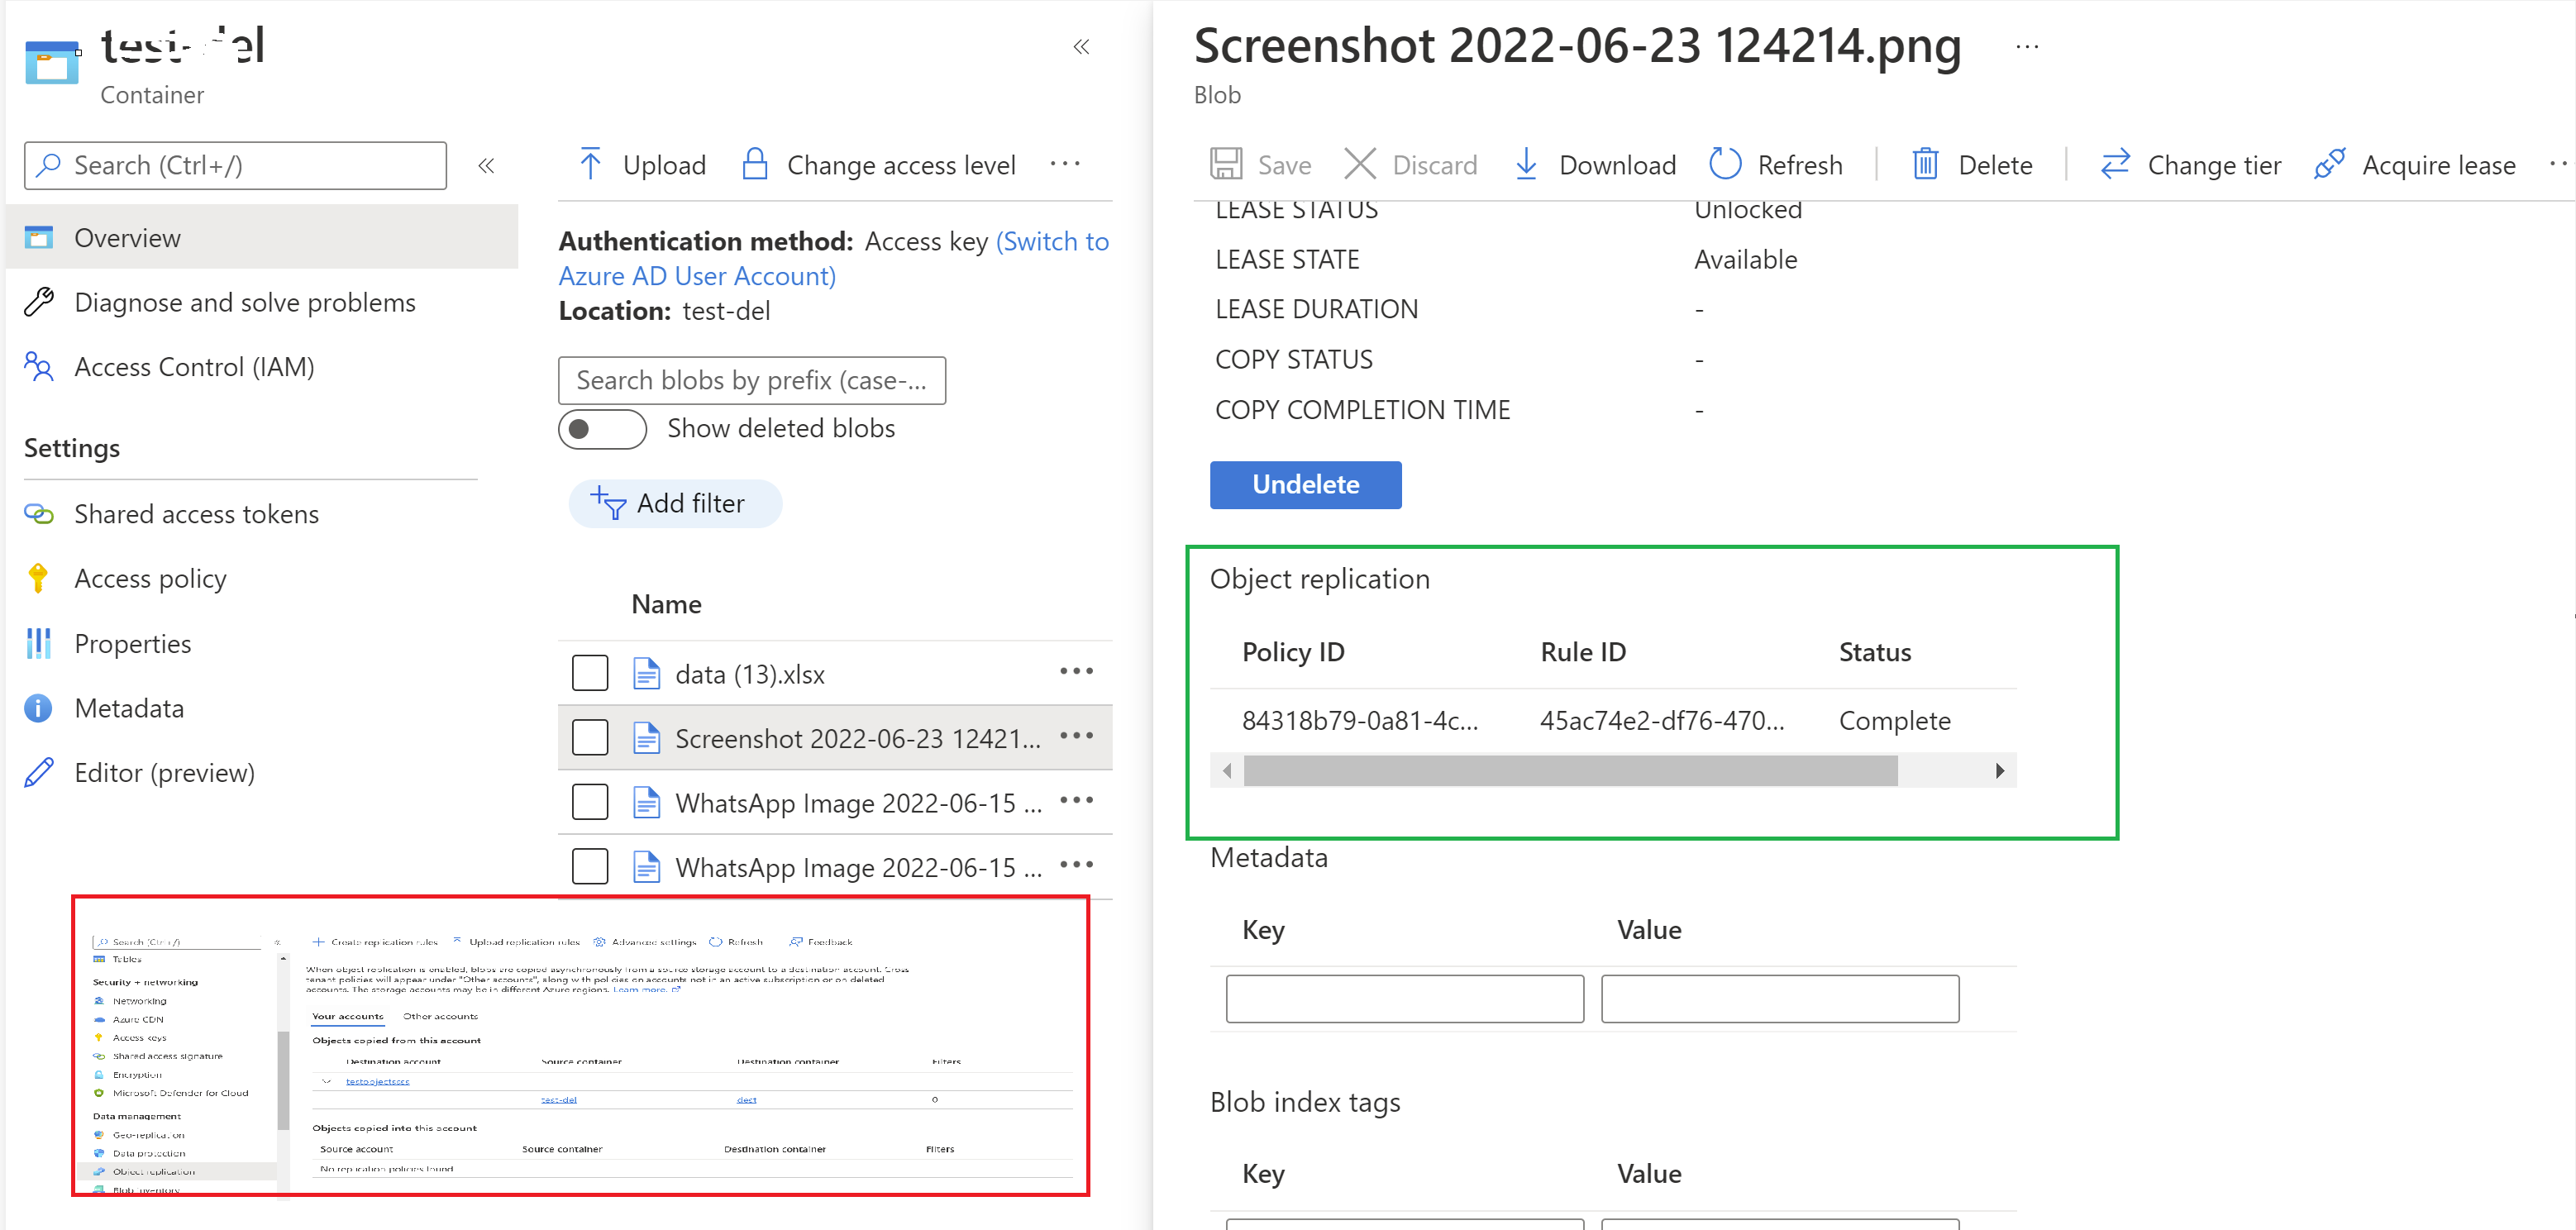Viewport: 2576px width, 1230px height.
Task: Click the Search (Ctrl+/) input field
Action: click(x=235, y=165)
